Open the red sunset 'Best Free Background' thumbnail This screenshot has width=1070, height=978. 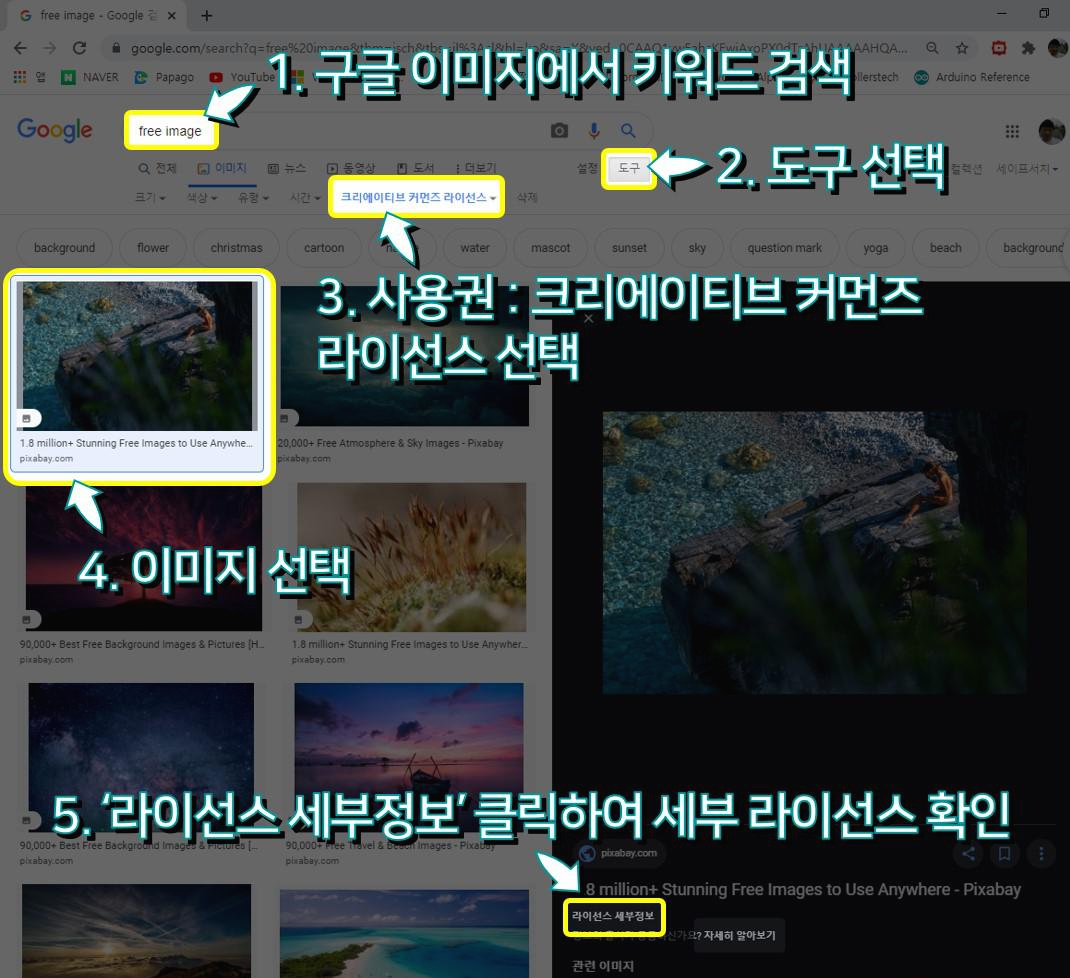pyautogui.click(x=143, y=558)
